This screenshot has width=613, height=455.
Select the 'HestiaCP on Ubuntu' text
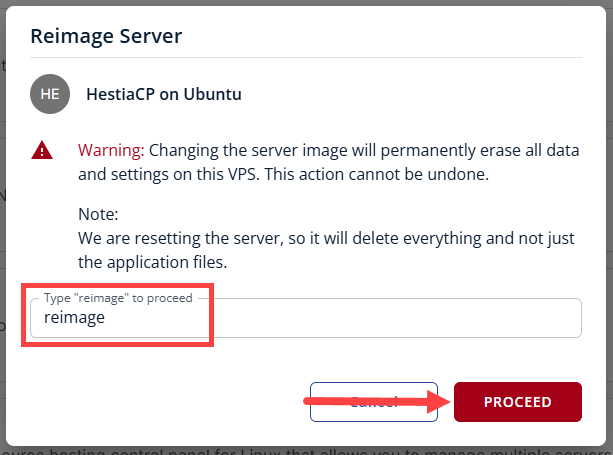tap(164, 94)
